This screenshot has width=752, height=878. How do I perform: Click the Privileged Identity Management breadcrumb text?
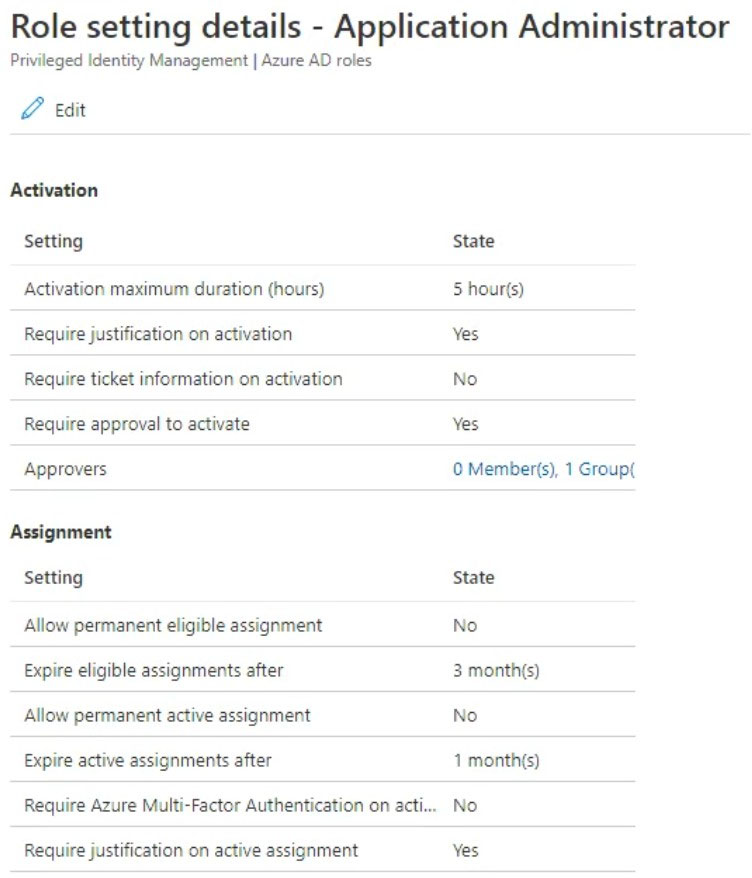(x=129, y=60)
